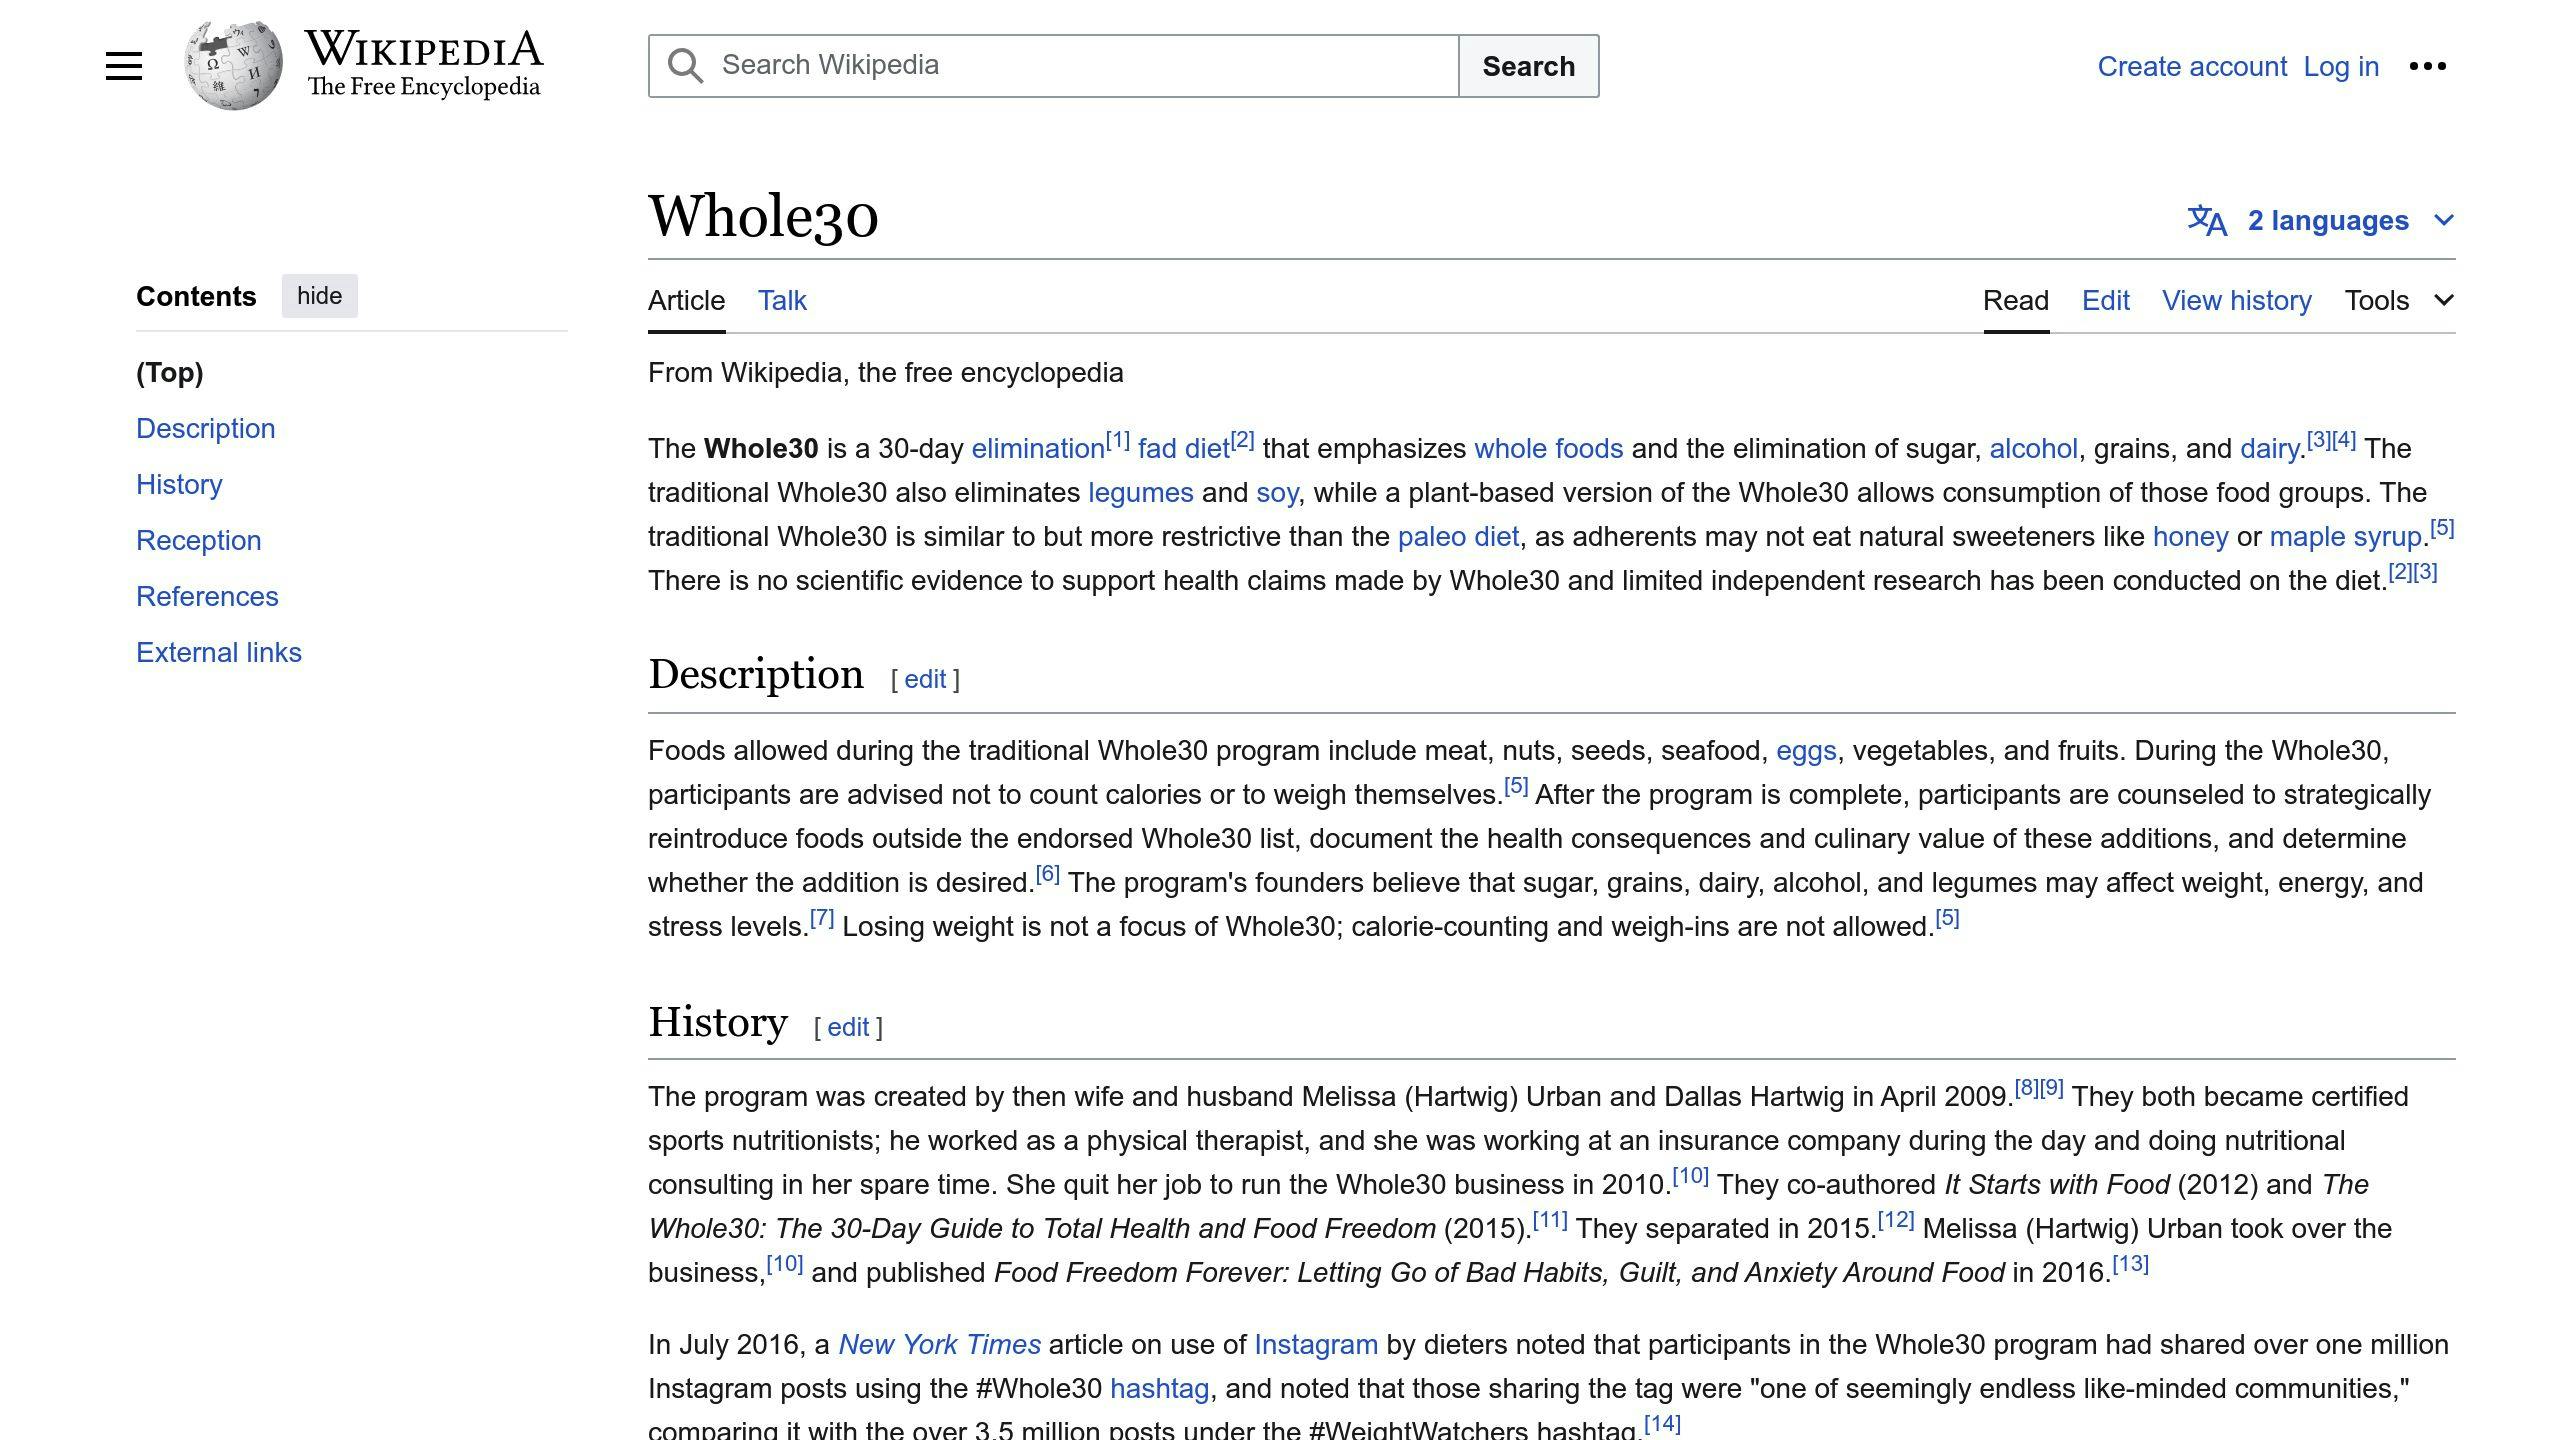Open the eggs link
Viewport: 2560px width, 1440px height.
[x=1806, y=751]
